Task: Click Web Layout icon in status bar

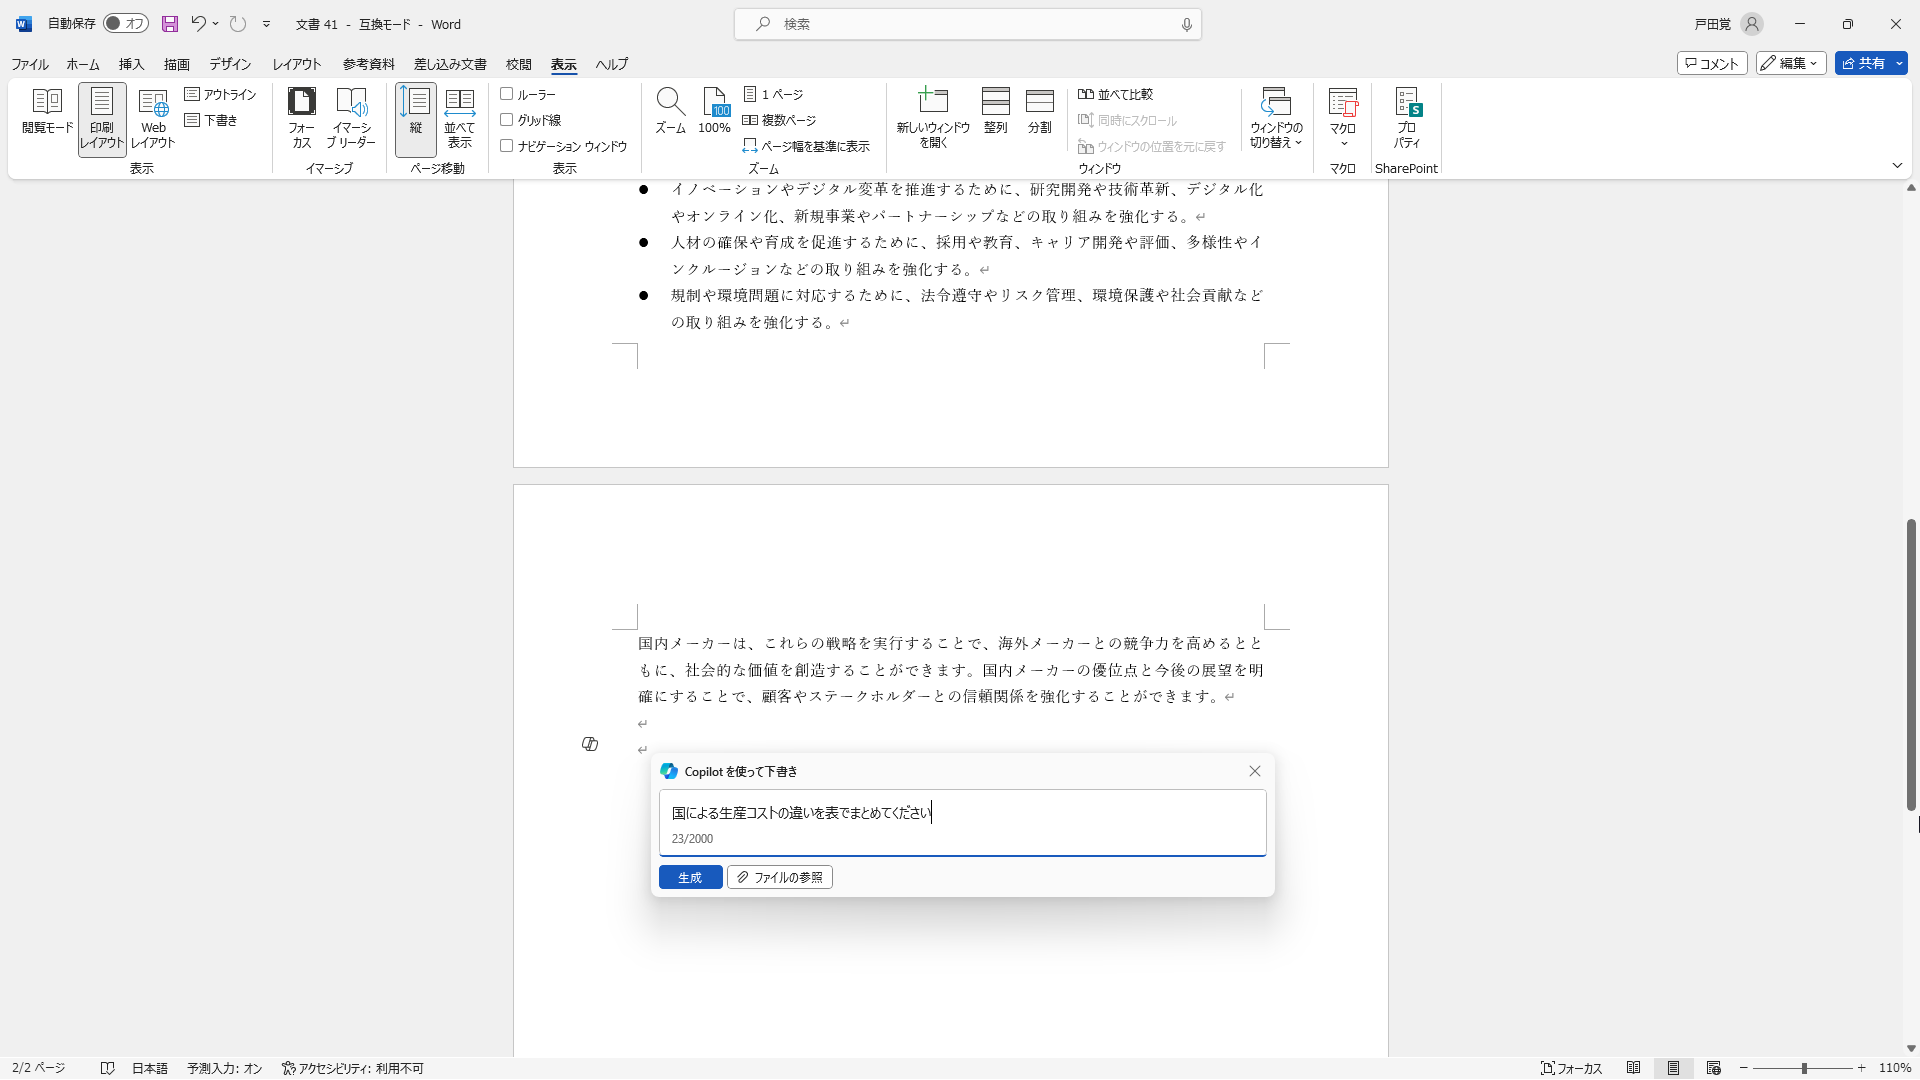Action: click(1714, 1068)
